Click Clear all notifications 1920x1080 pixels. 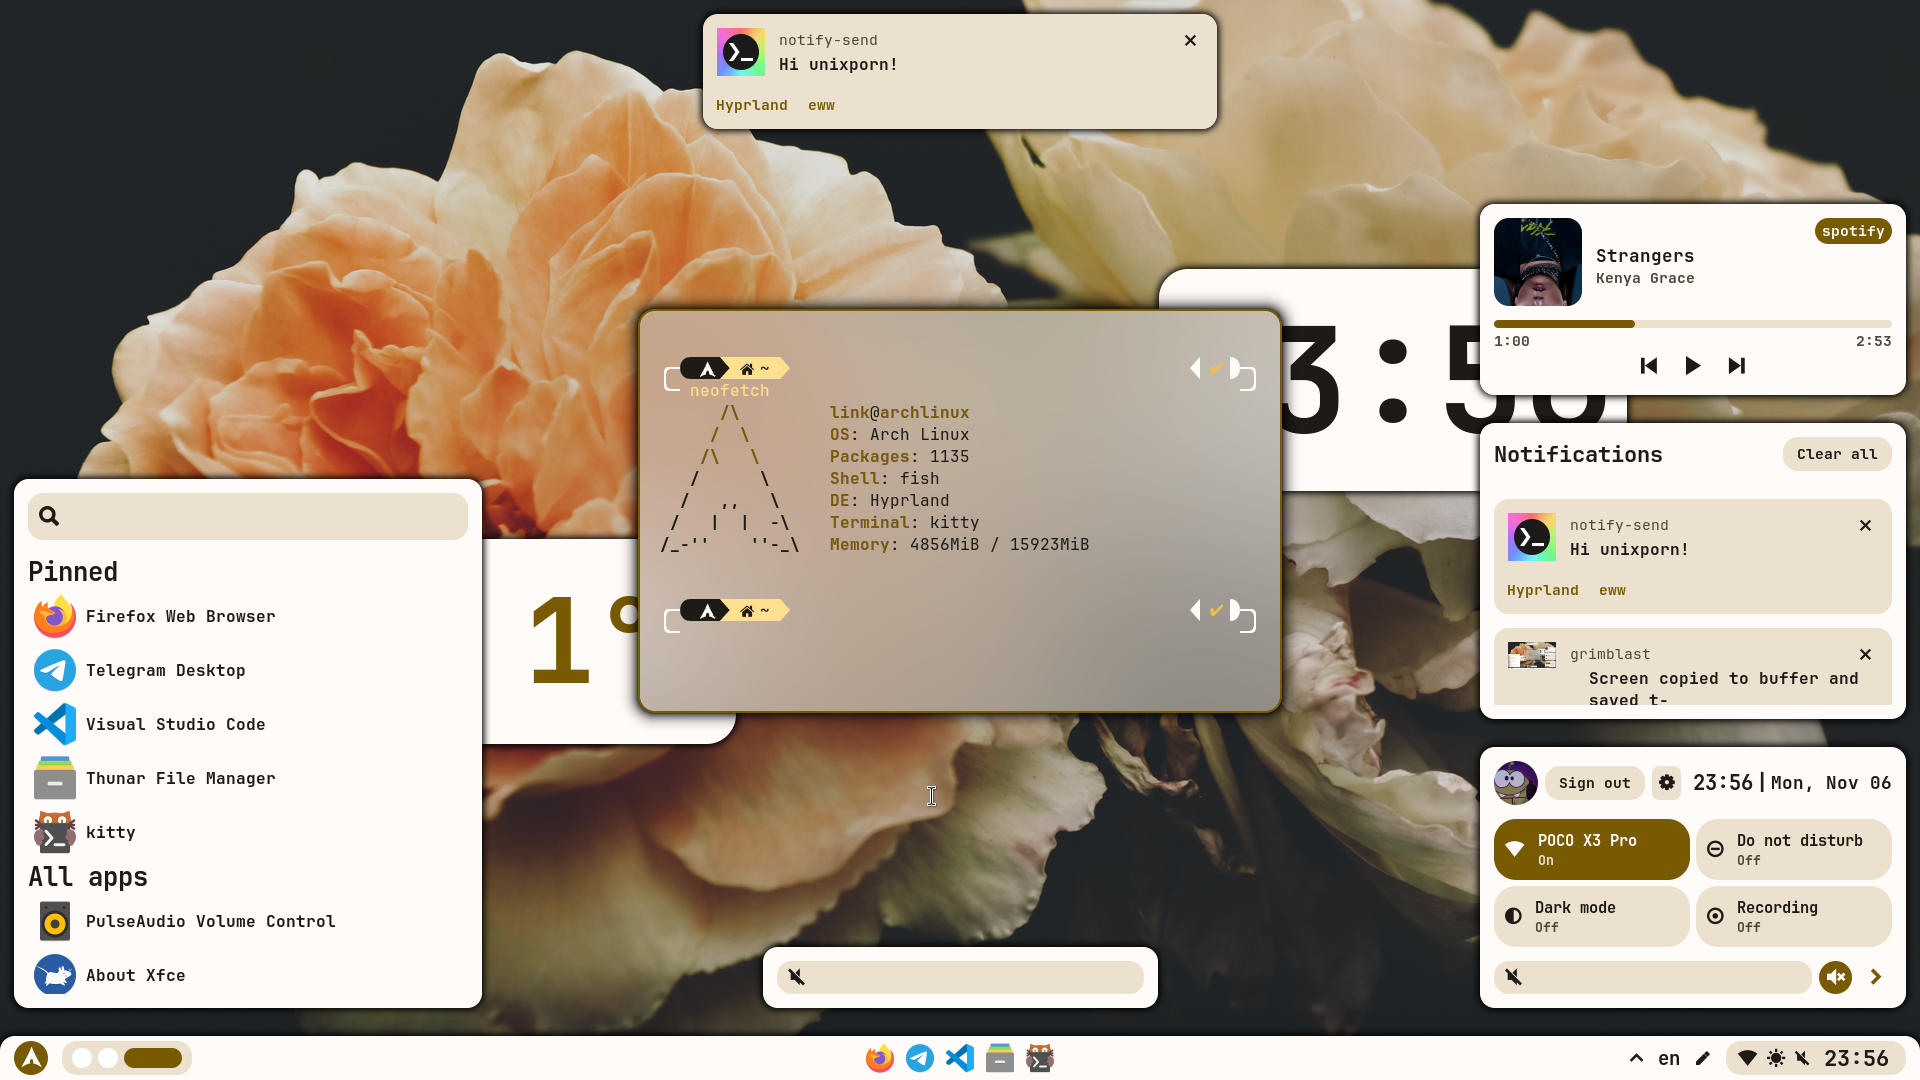click(x=1836, y=454)
